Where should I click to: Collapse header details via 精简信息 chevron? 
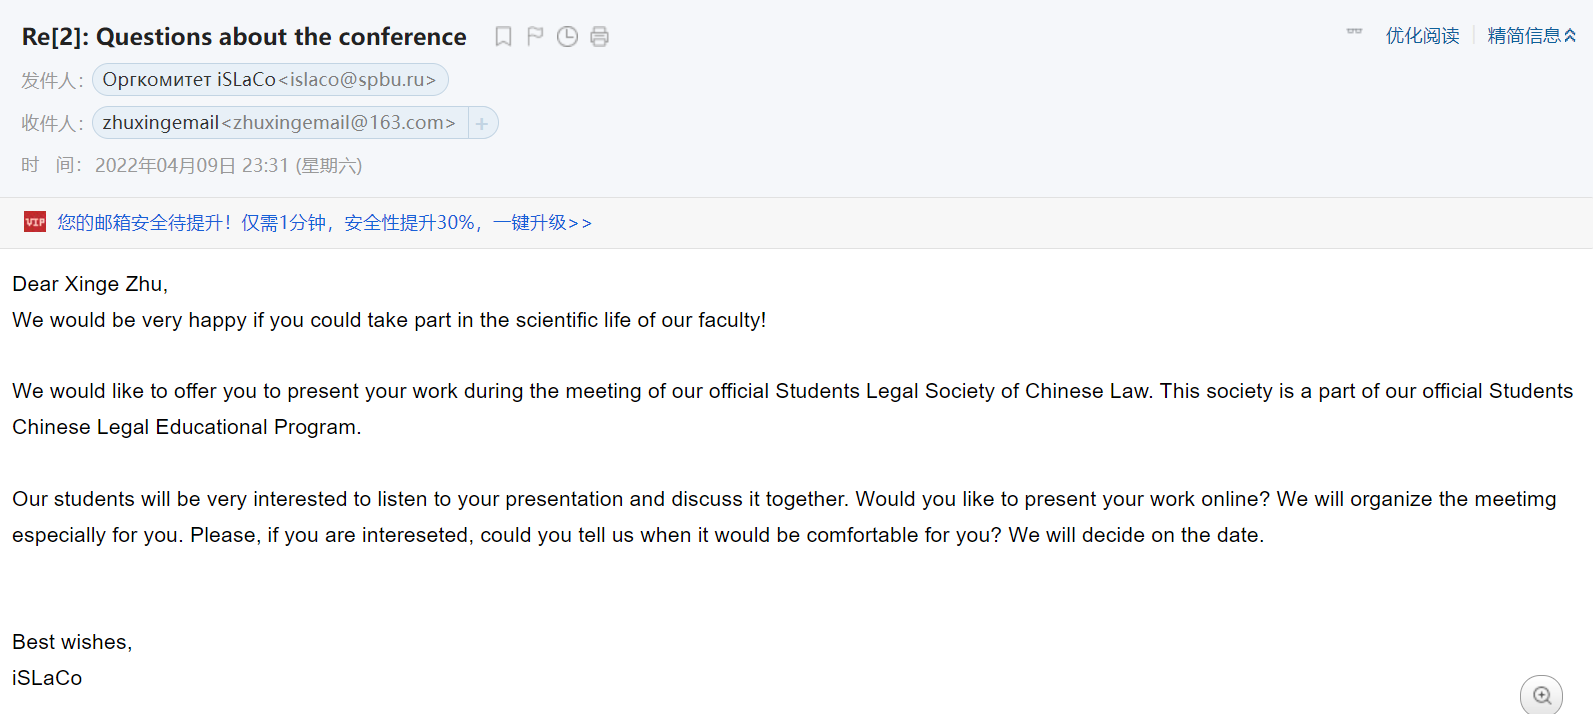(1570, 36)
